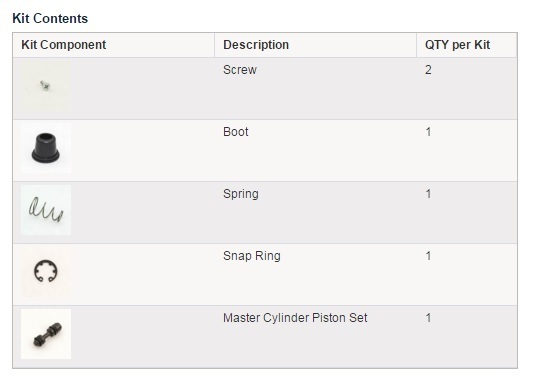Click the Screw thumbnail image

[x=46, y=86]
